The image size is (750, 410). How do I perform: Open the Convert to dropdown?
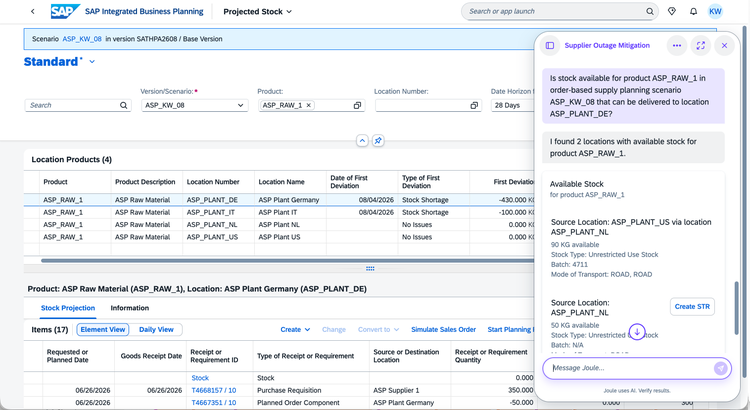378,330
